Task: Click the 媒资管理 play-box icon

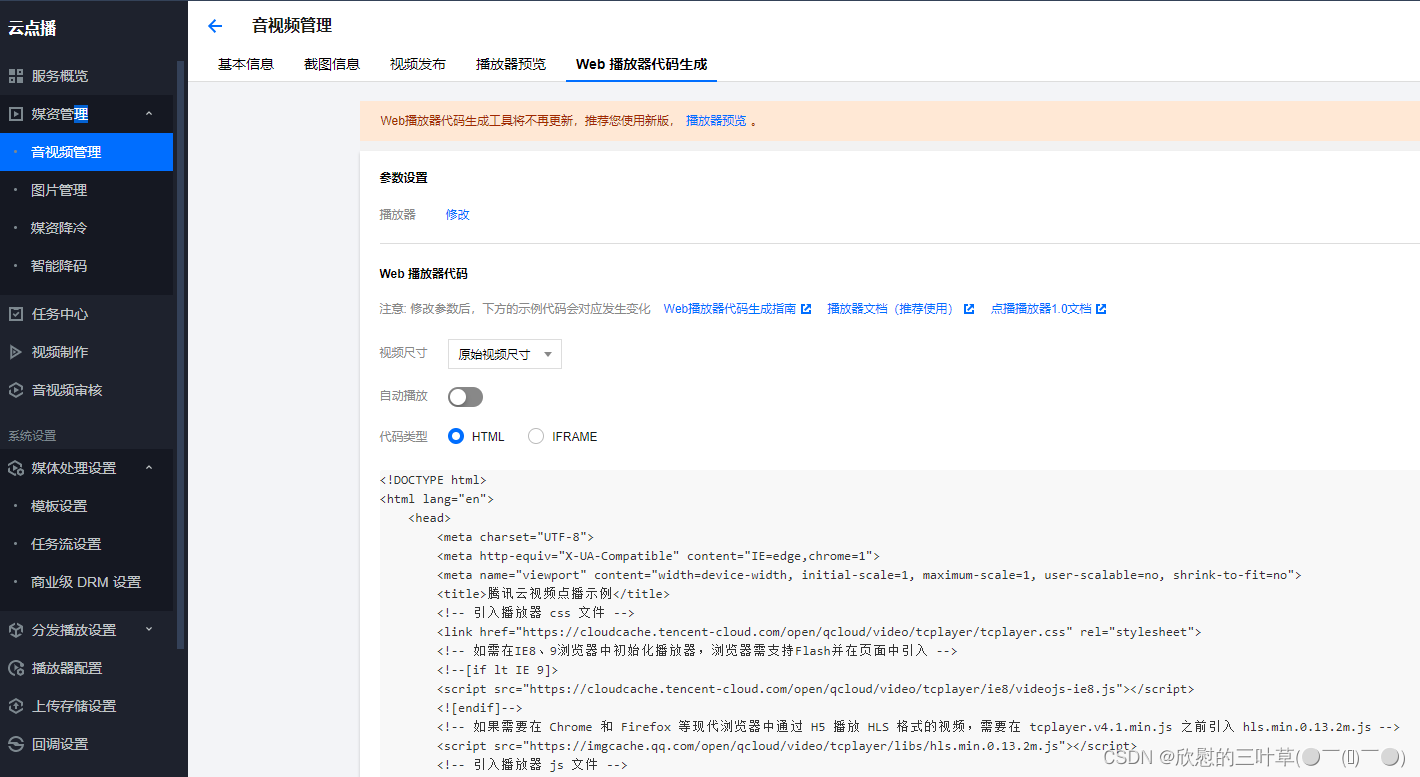Action: [x=16, y=114]
